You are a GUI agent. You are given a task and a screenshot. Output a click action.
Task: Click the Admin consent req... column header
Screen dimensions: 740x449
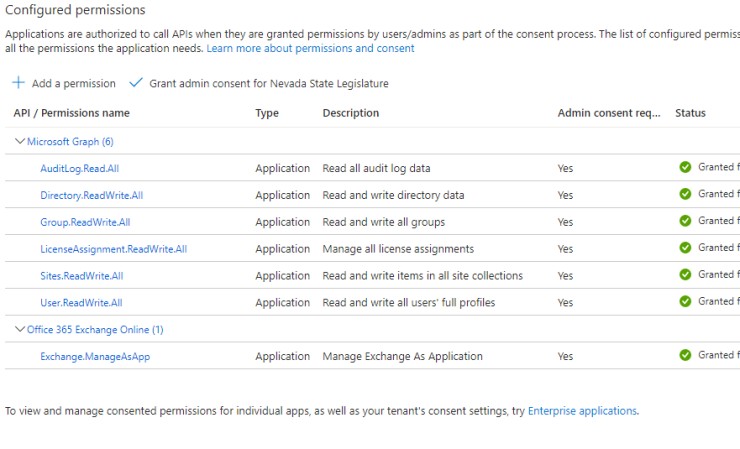(609, 113)
